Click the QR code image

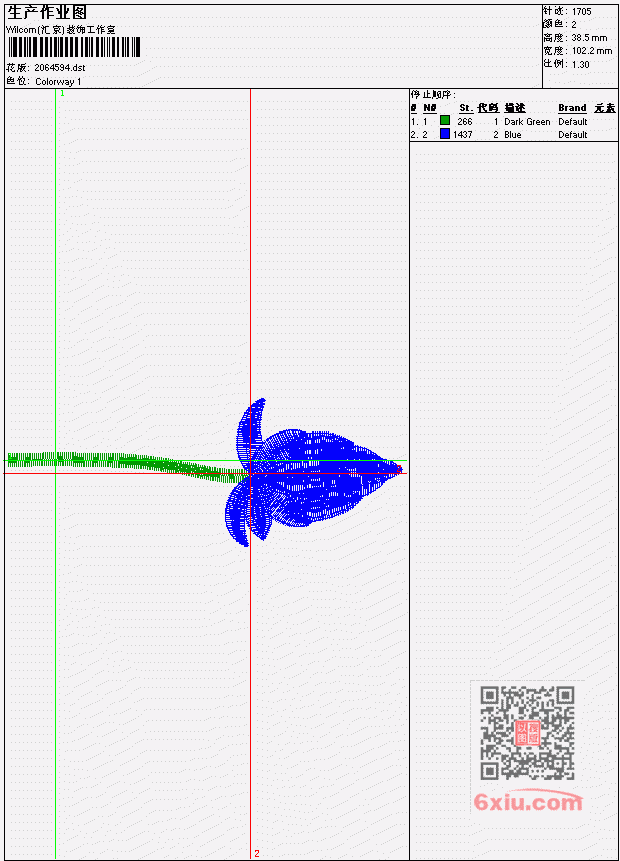coord(527,733)
